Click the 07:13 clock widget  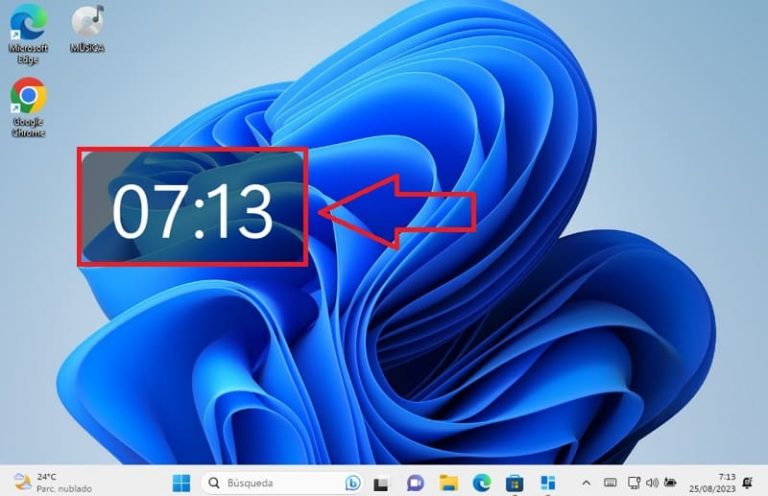tap(192, 207)
